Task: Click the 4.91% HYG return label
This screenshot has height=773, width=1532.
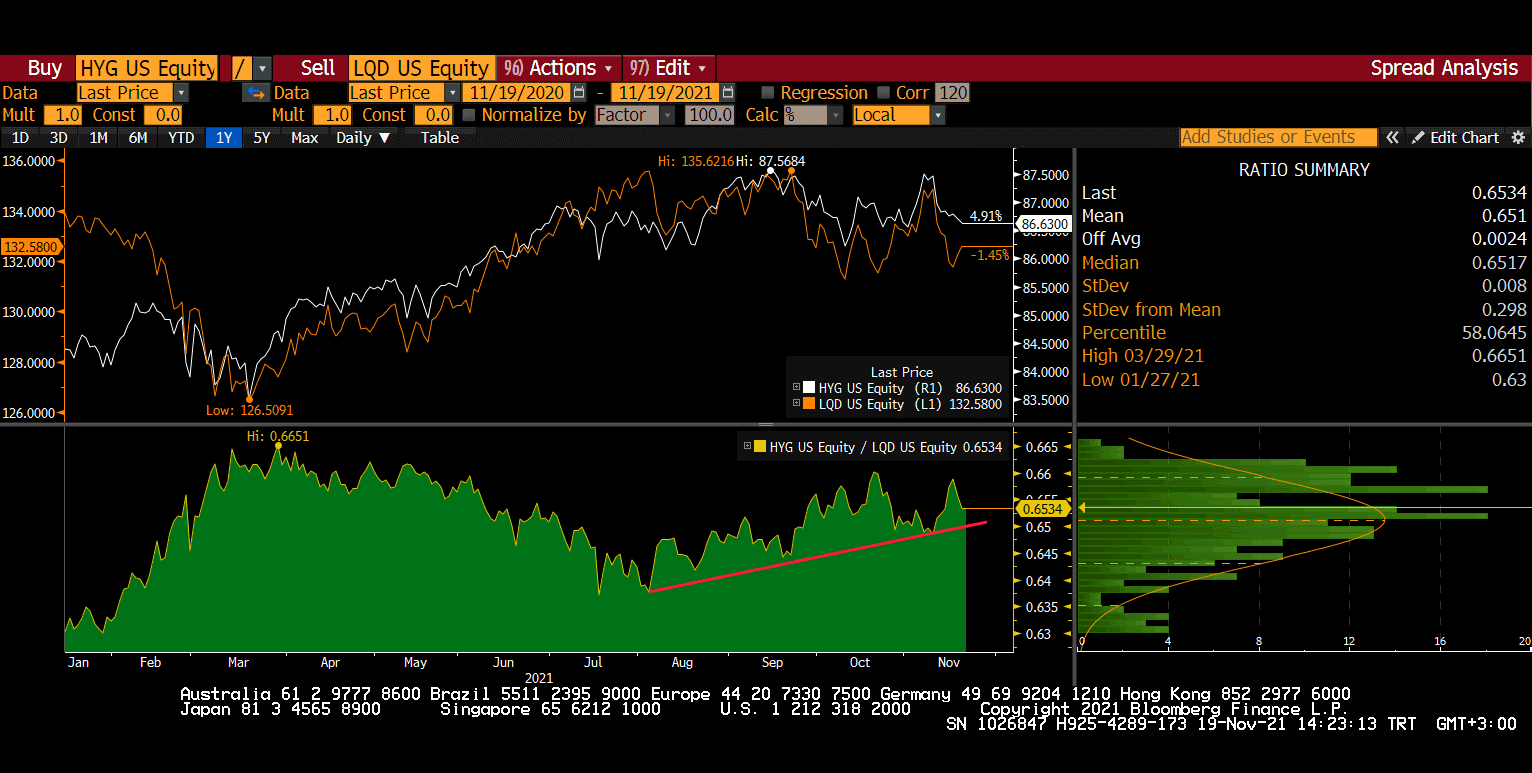Action: click(x=985, y=216)
